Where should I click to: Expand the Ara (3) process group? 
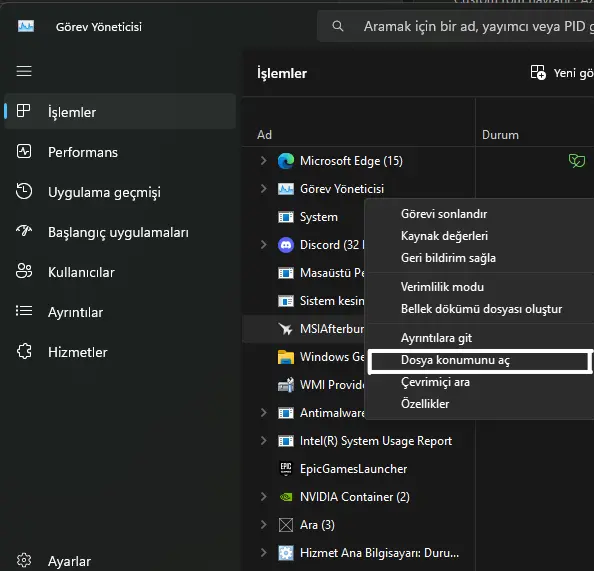tap(263, 525)
